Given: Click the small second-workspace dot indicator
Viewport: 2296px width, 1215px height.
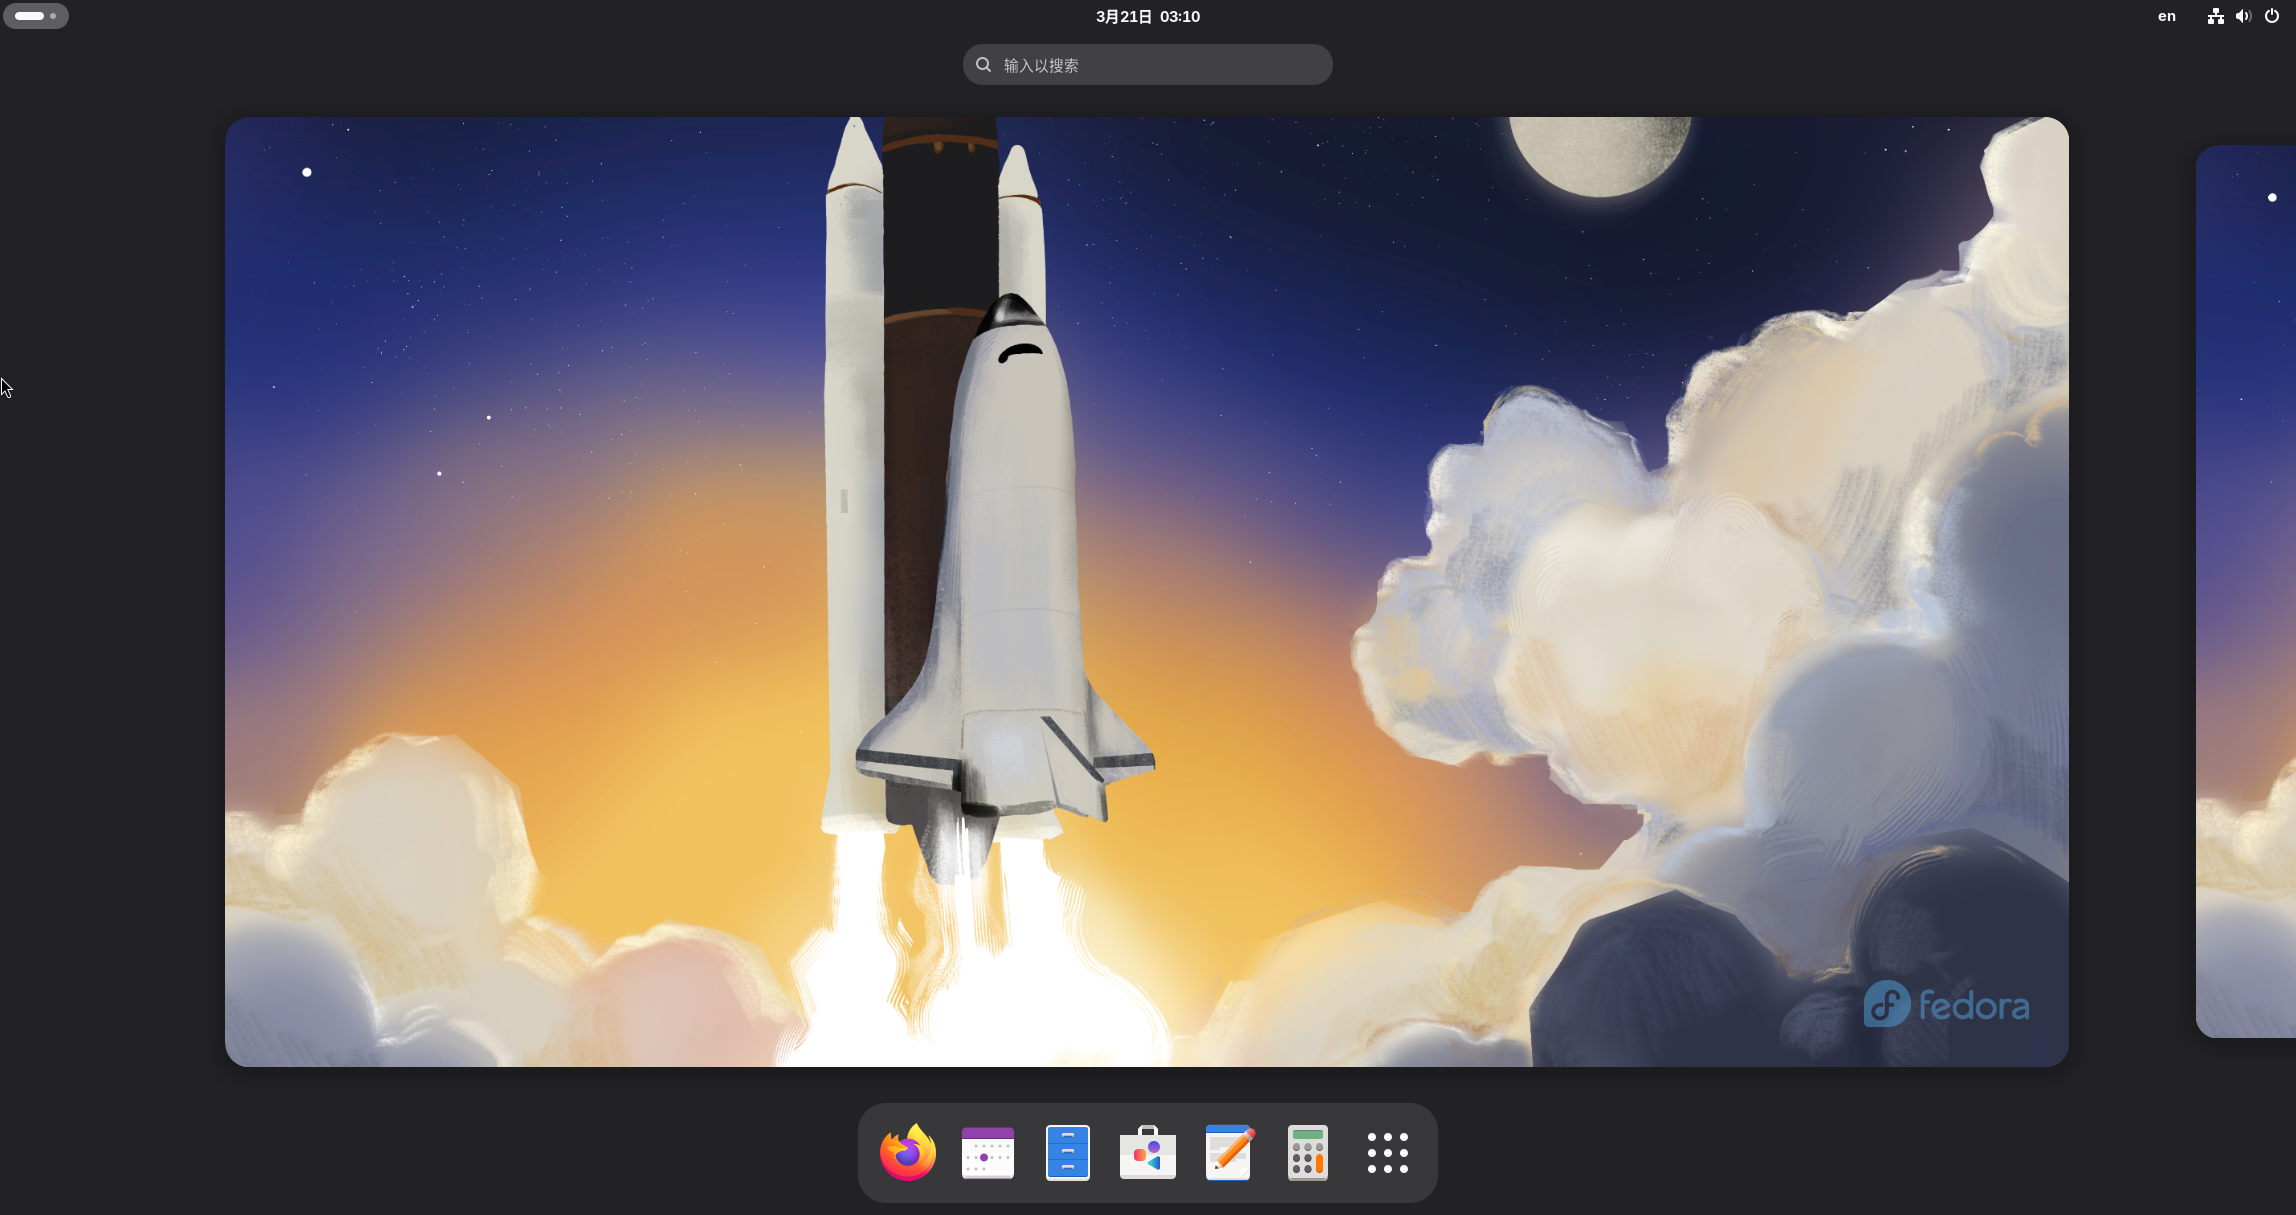Looking at the screenshot, I should [x=53, y=16].
